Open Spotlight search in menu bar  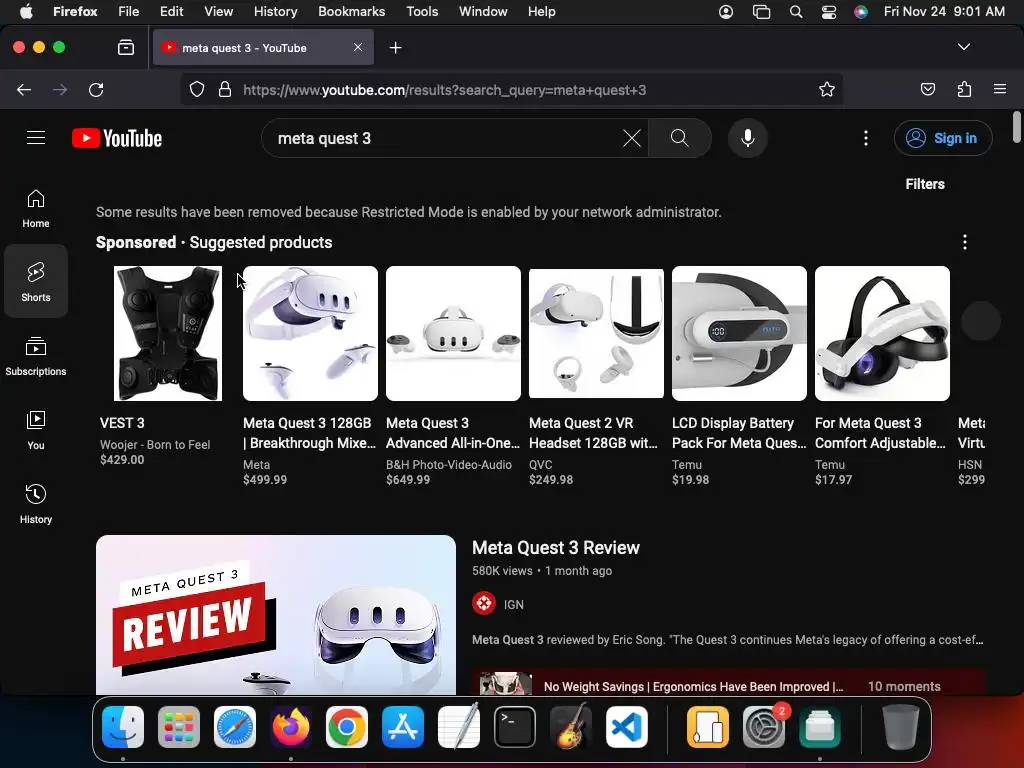[796, 12]
